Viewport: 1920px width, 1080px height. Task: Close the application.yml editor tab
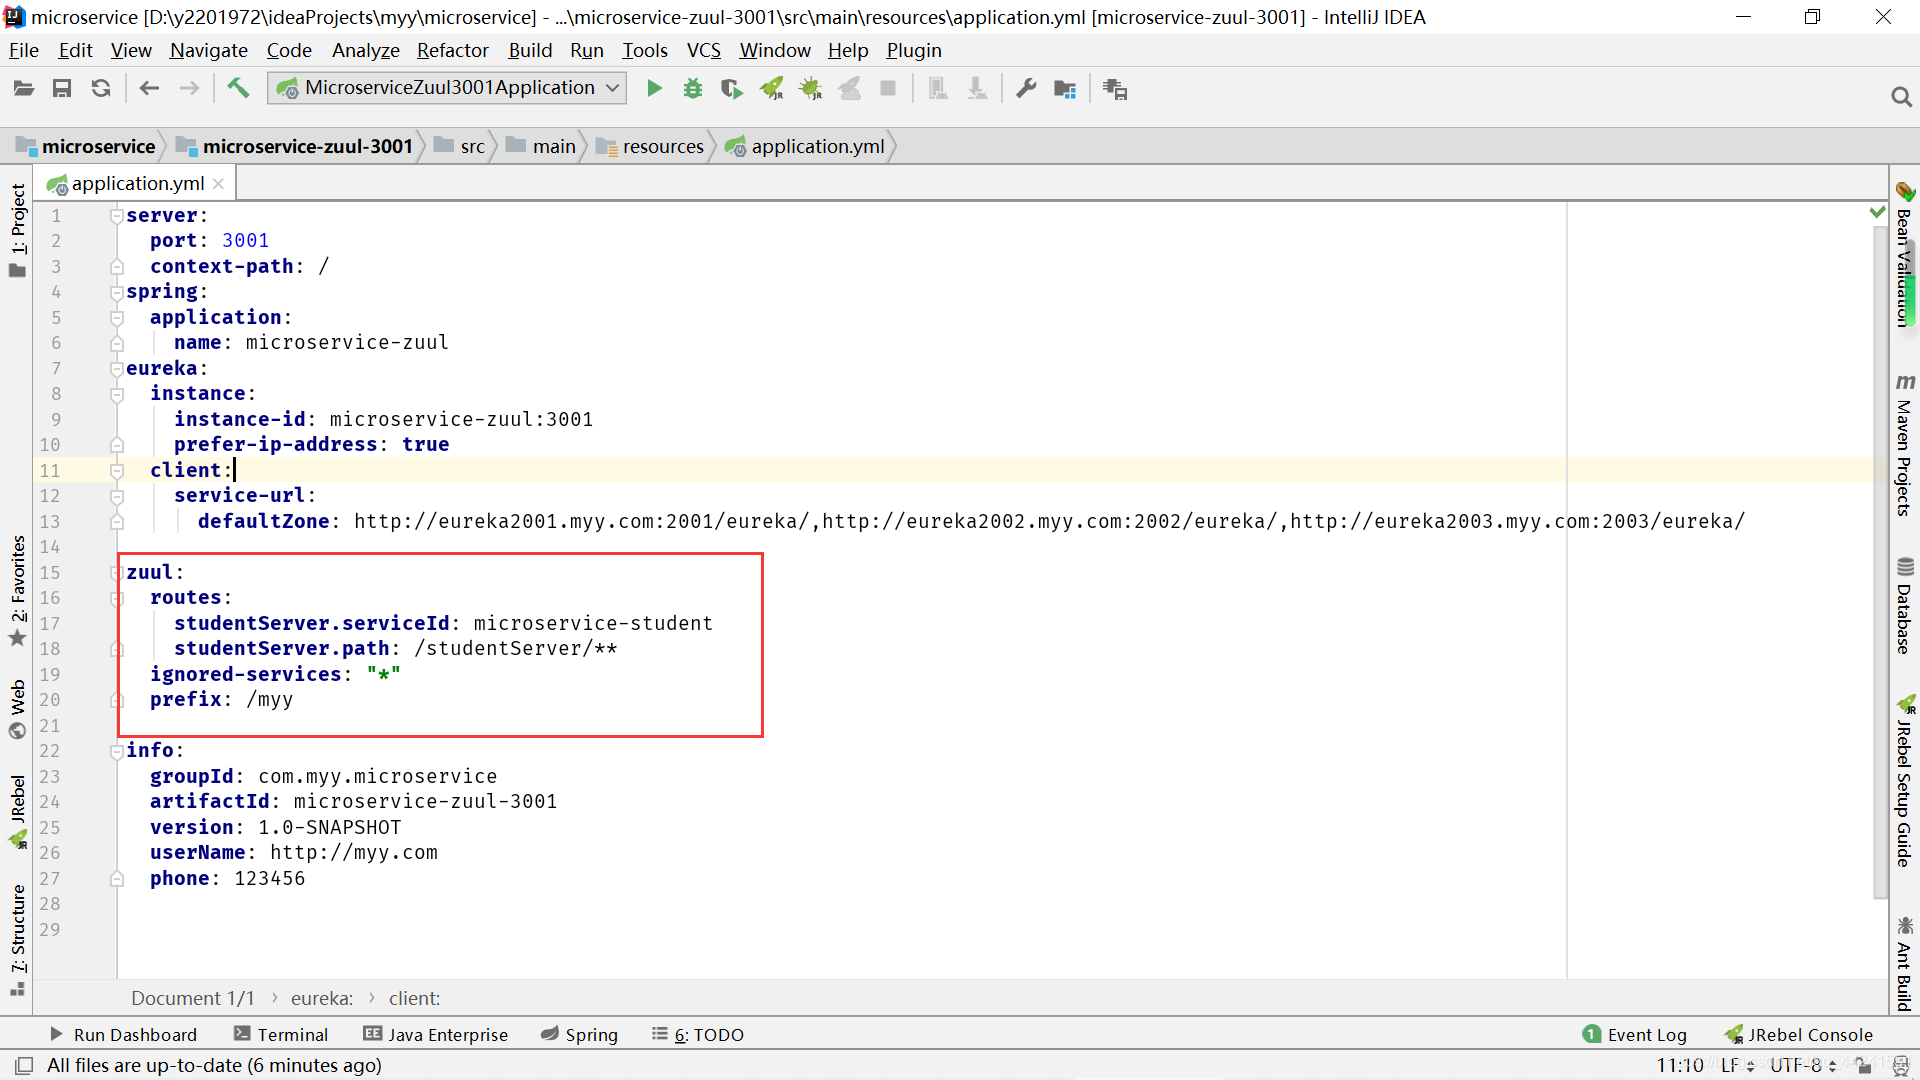(x=218, y=184)
